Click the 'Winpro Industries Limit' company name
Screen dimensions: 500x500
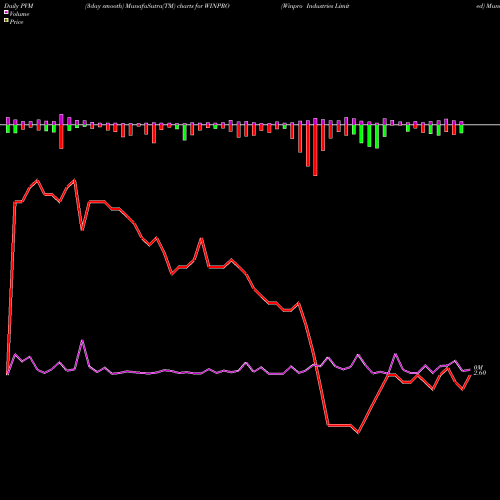(x=315, y=6)
